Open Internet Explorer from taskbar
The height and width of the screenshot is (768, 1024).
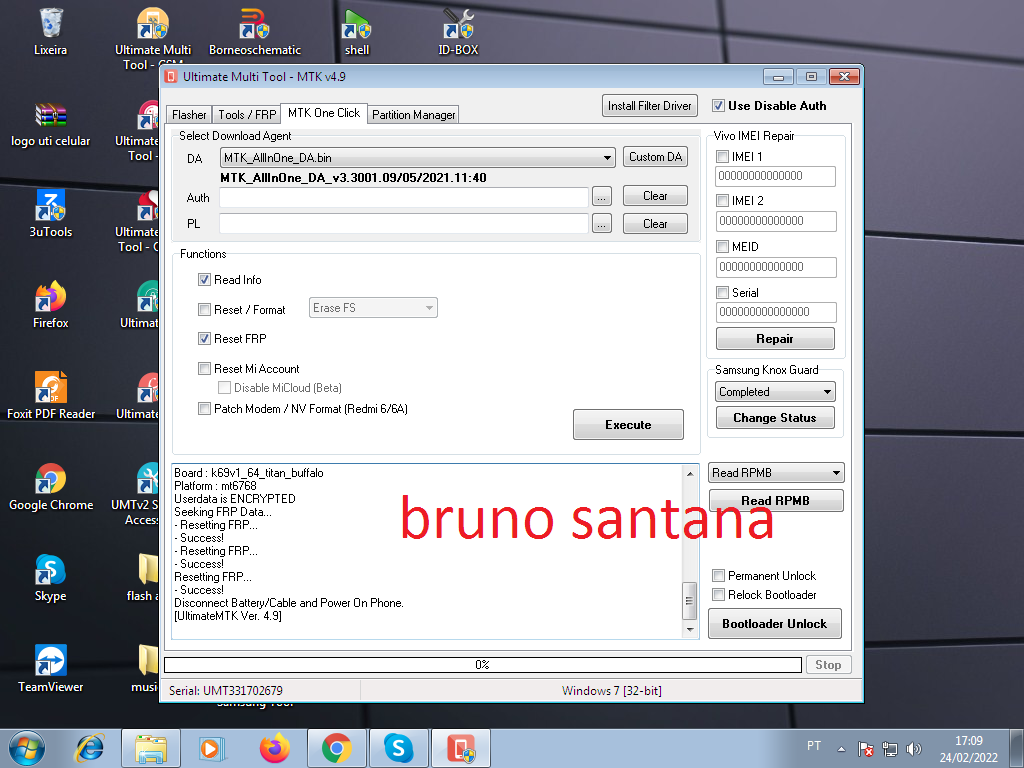coord(89,748)
